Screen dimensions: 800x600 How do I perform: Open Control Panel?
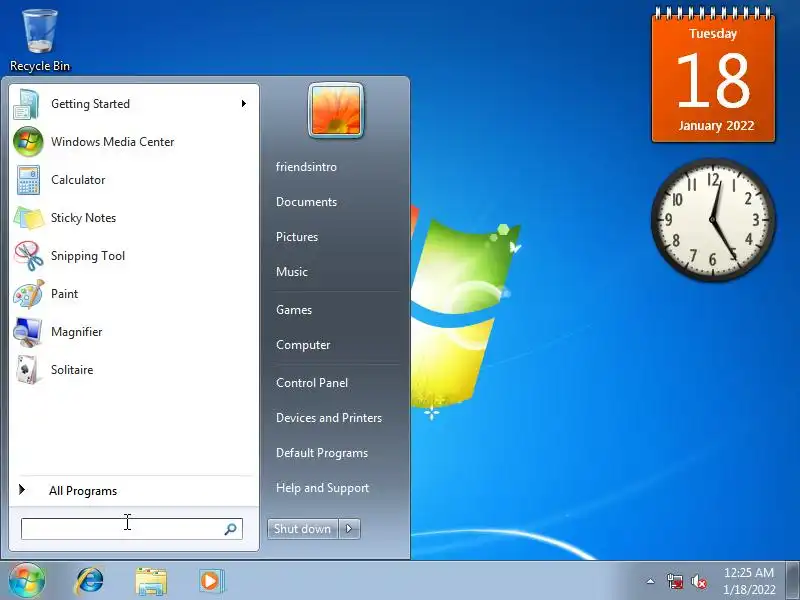(312, 383)
